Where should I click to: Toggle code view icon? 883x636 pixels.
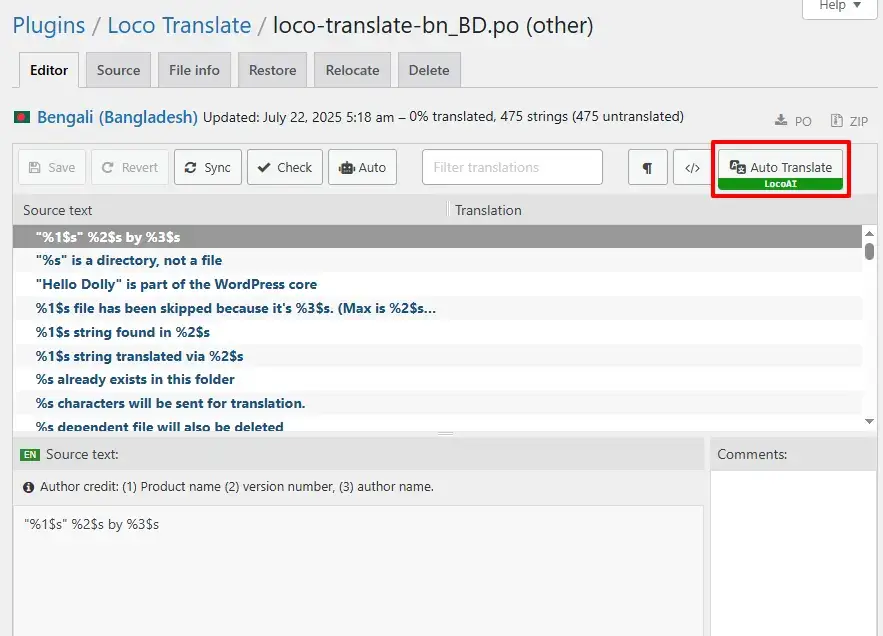click(x=692, y=167)
